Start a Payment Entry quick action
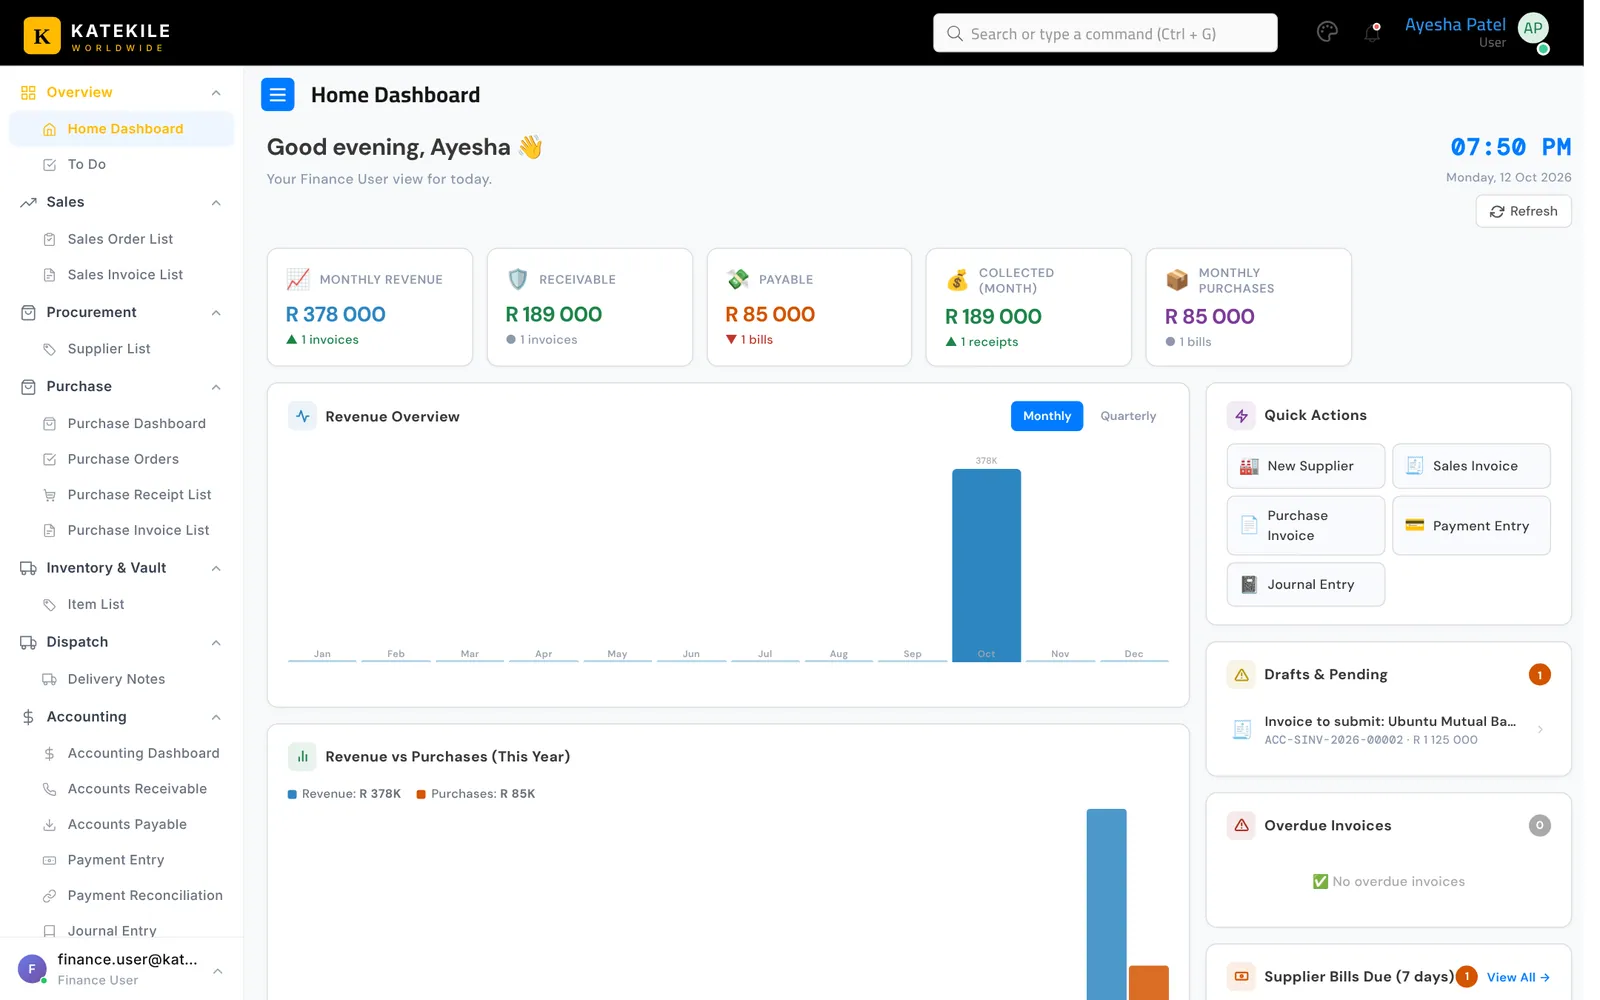1600x1000 pixels. coord(1471,526)
